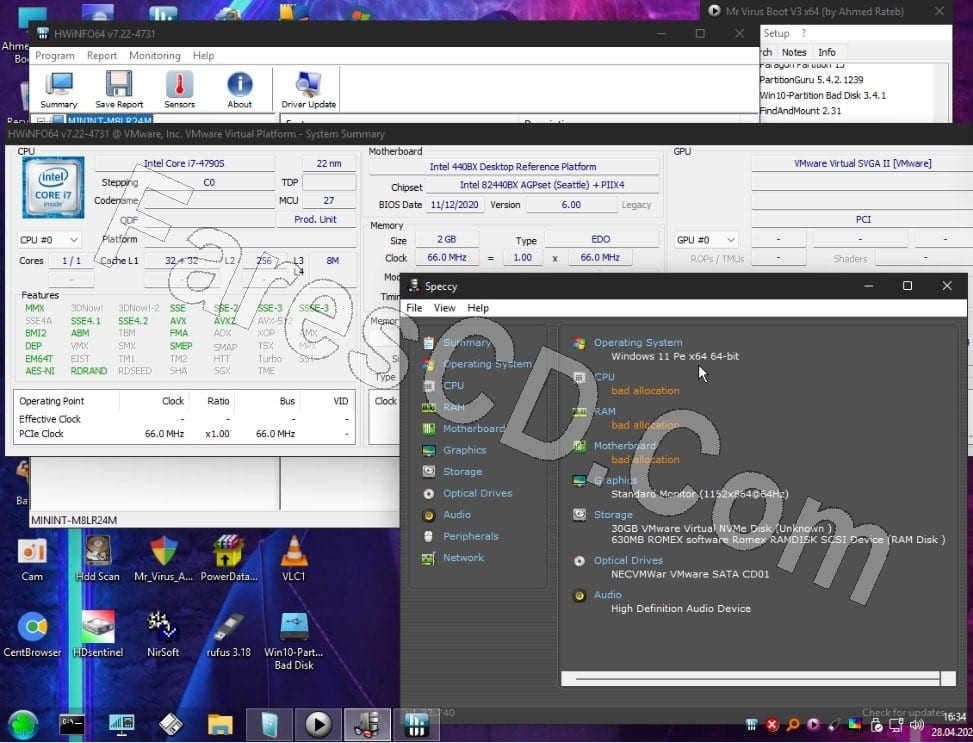Click the taskbar clock 16:34
This screenshot has width=973, height=743.
956,717
